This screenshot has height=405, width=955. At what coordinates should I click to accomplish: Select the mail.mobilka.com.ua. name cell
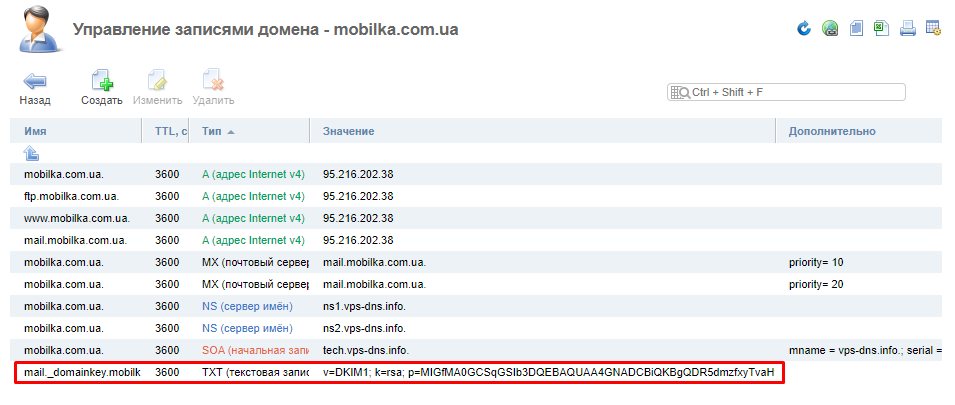(76, 240)
